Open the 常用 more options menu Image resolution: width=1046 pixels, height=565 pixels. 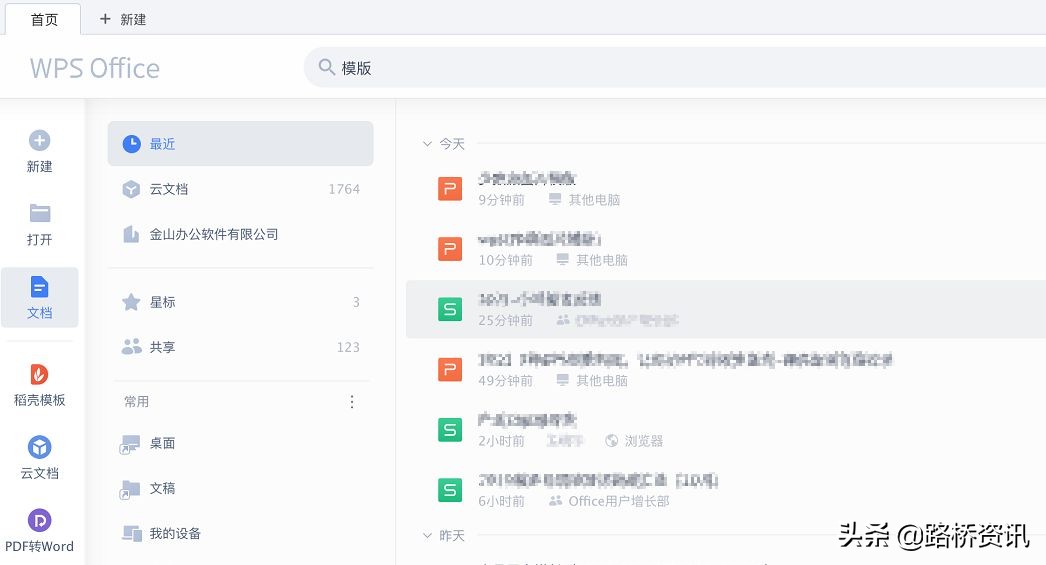(x=352, y=402)
